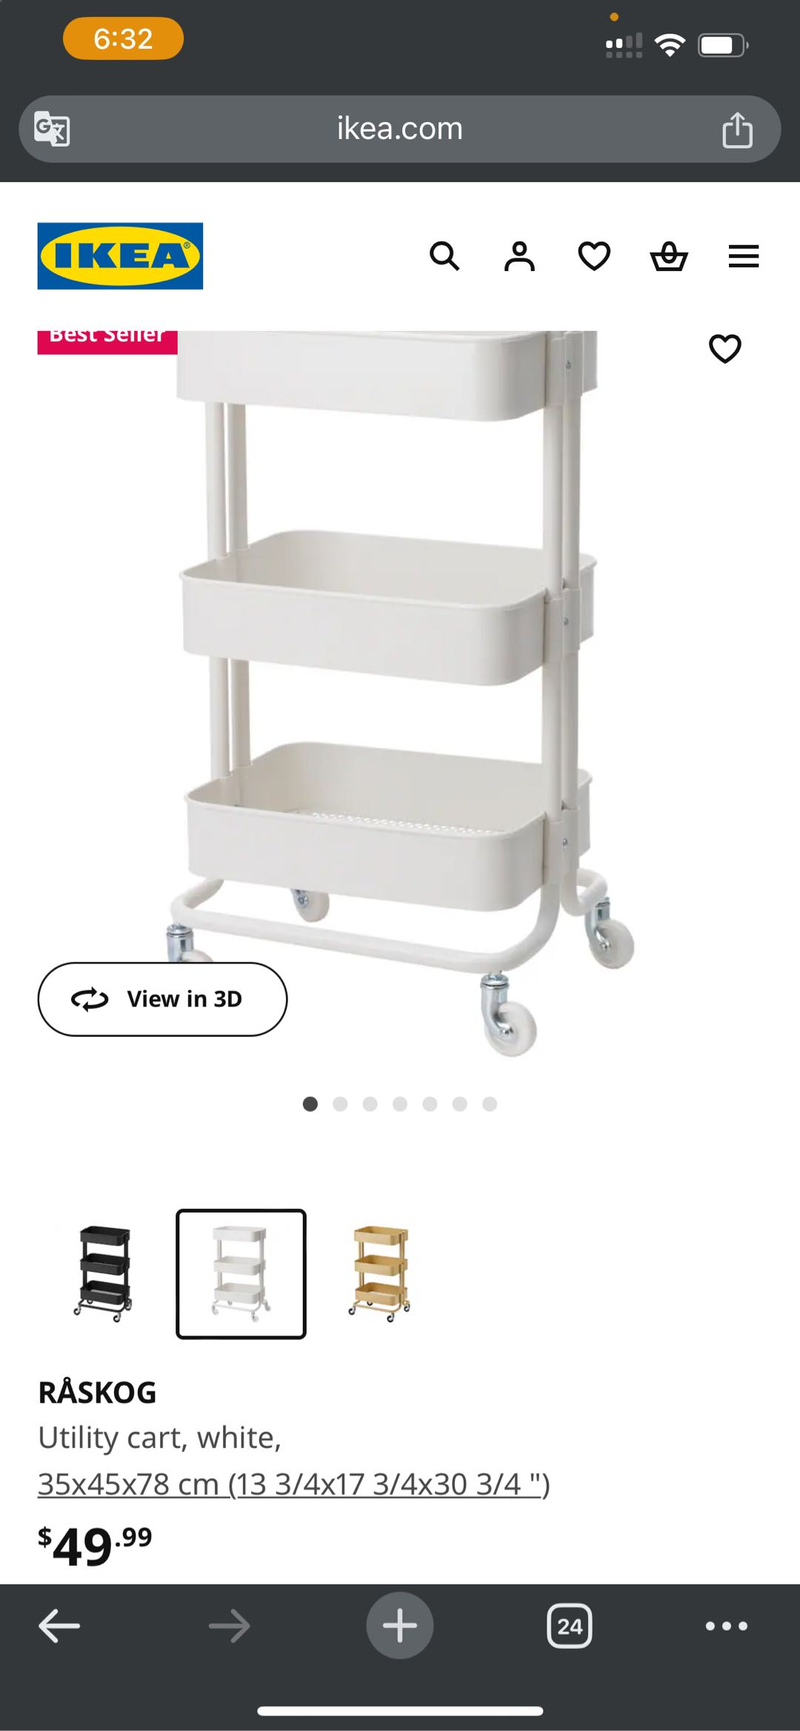800x1731 pixels.
Task: Select the black cart color variant
Action: [x=103, y=1273]
